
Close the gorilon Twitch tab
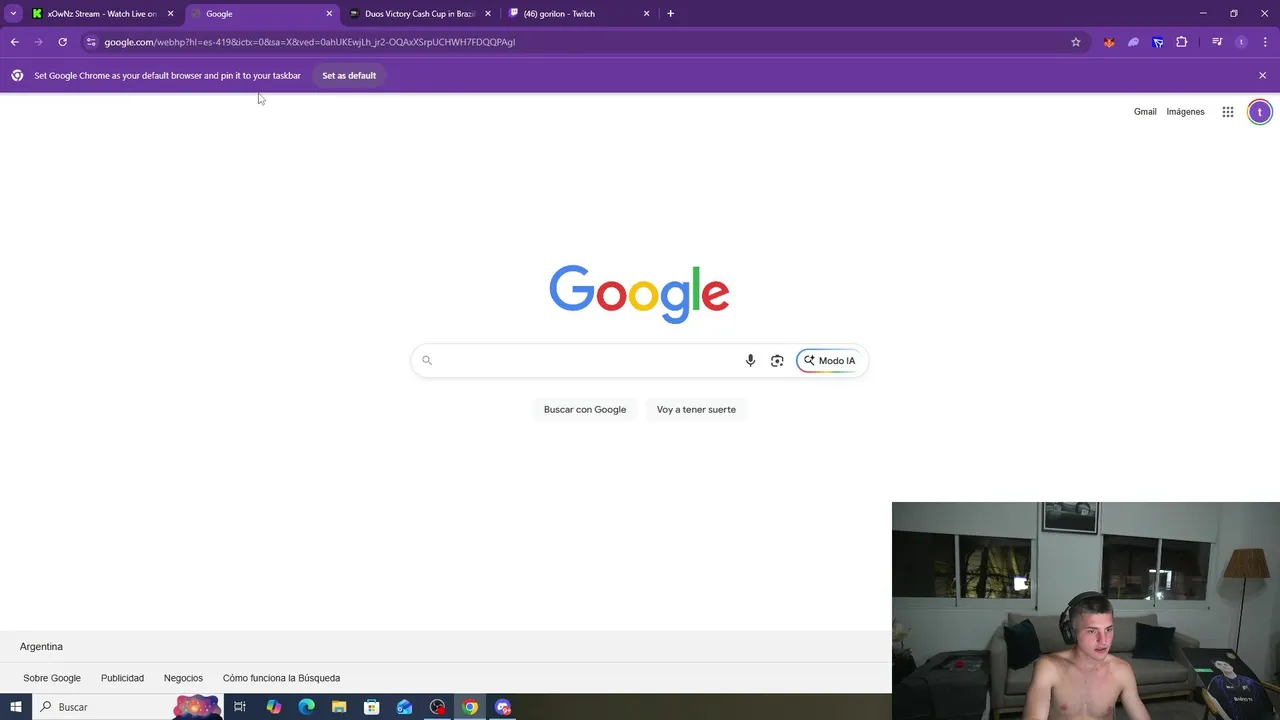click(646, 14)
